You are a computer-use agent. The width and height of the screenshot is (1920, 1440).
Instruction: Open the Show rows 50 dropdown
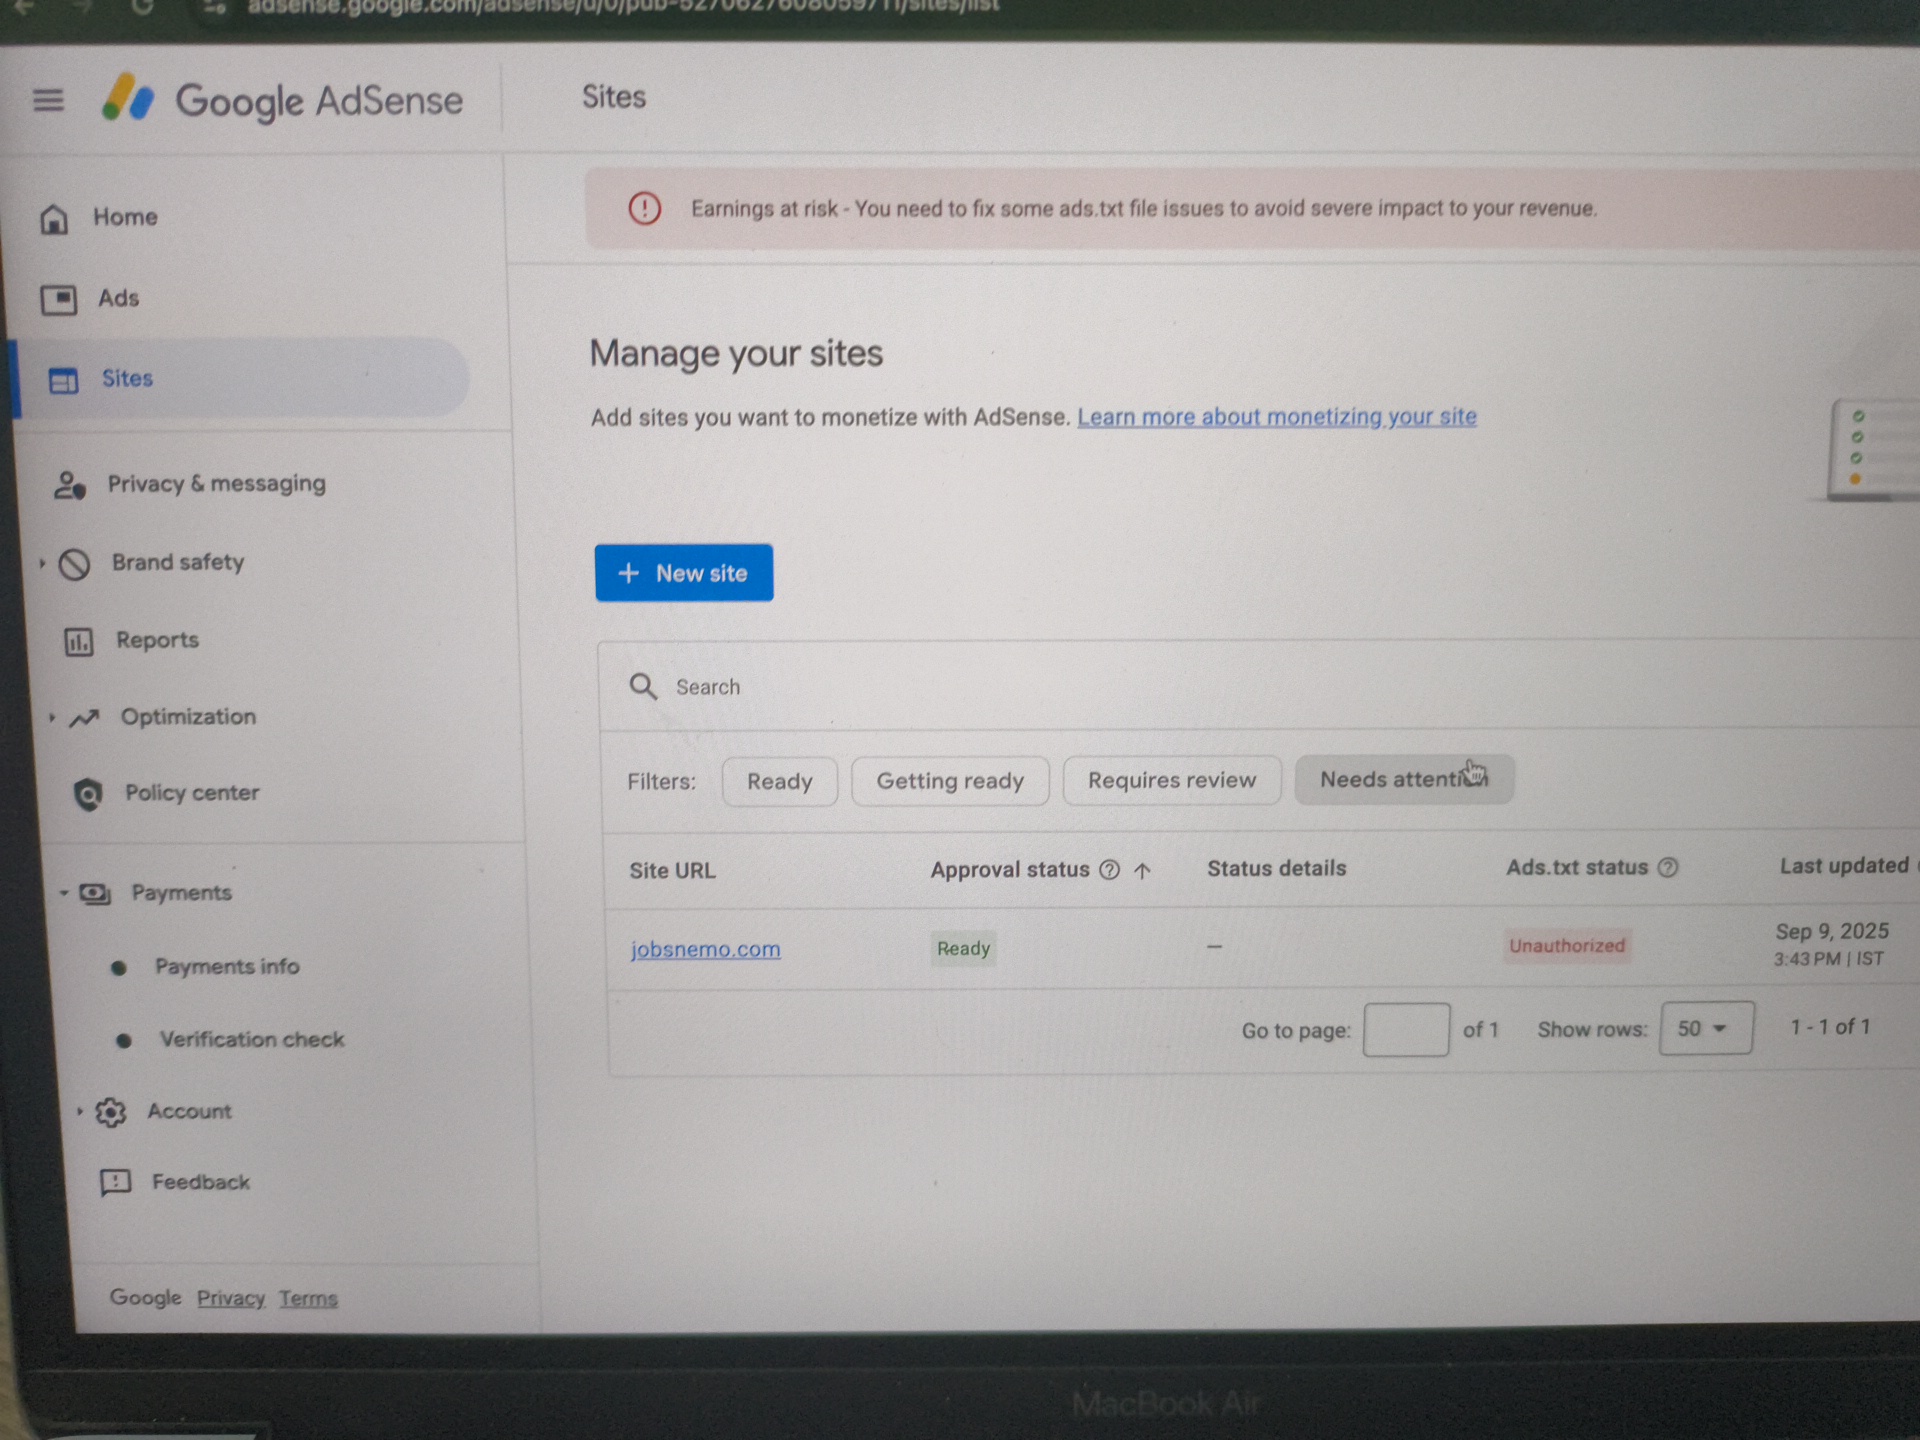pyautogui.click(x=1706, y=1028)
